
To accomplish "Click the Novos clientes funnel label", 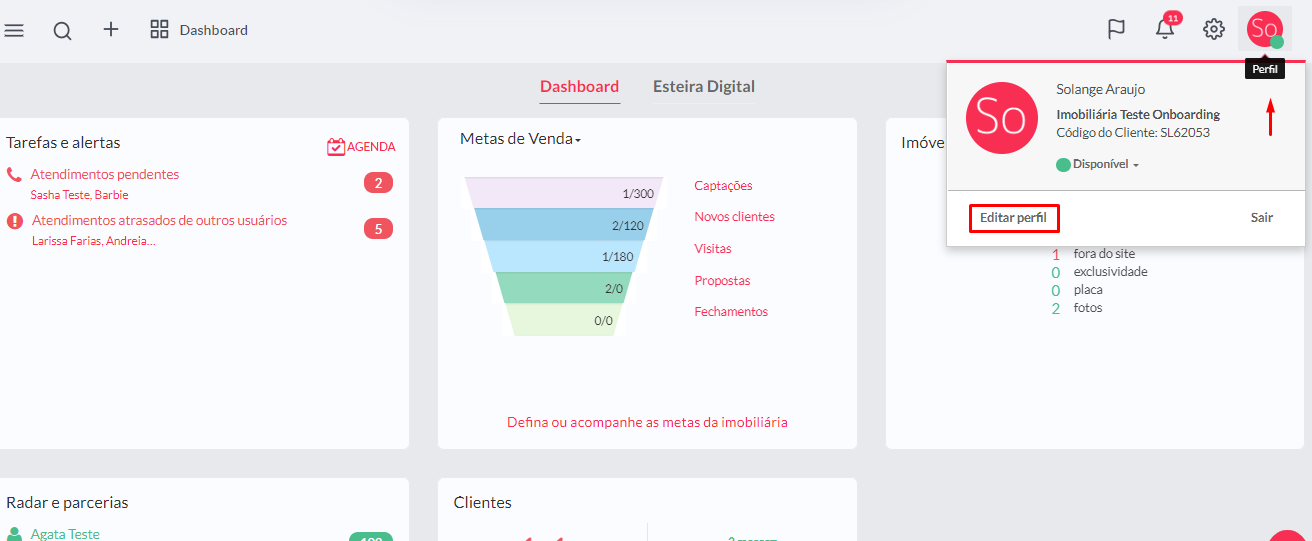I will point(734,217).
